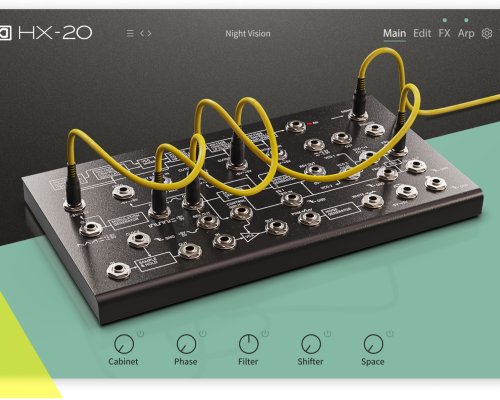This screenshot has width=500, height=400.
Task: Toggle the Cabinet power button
Action: (x=140, y=333)
